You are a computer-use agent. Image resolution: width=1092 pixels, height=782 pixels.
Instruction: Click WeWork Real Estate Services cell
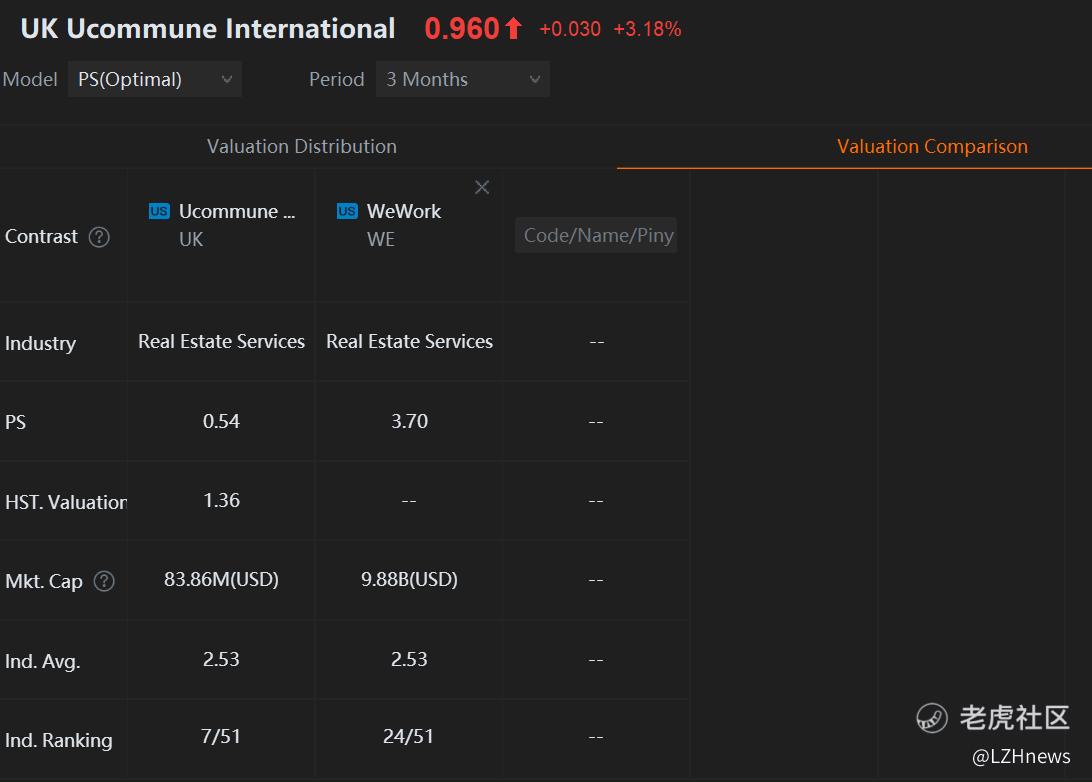pos(410,341)
